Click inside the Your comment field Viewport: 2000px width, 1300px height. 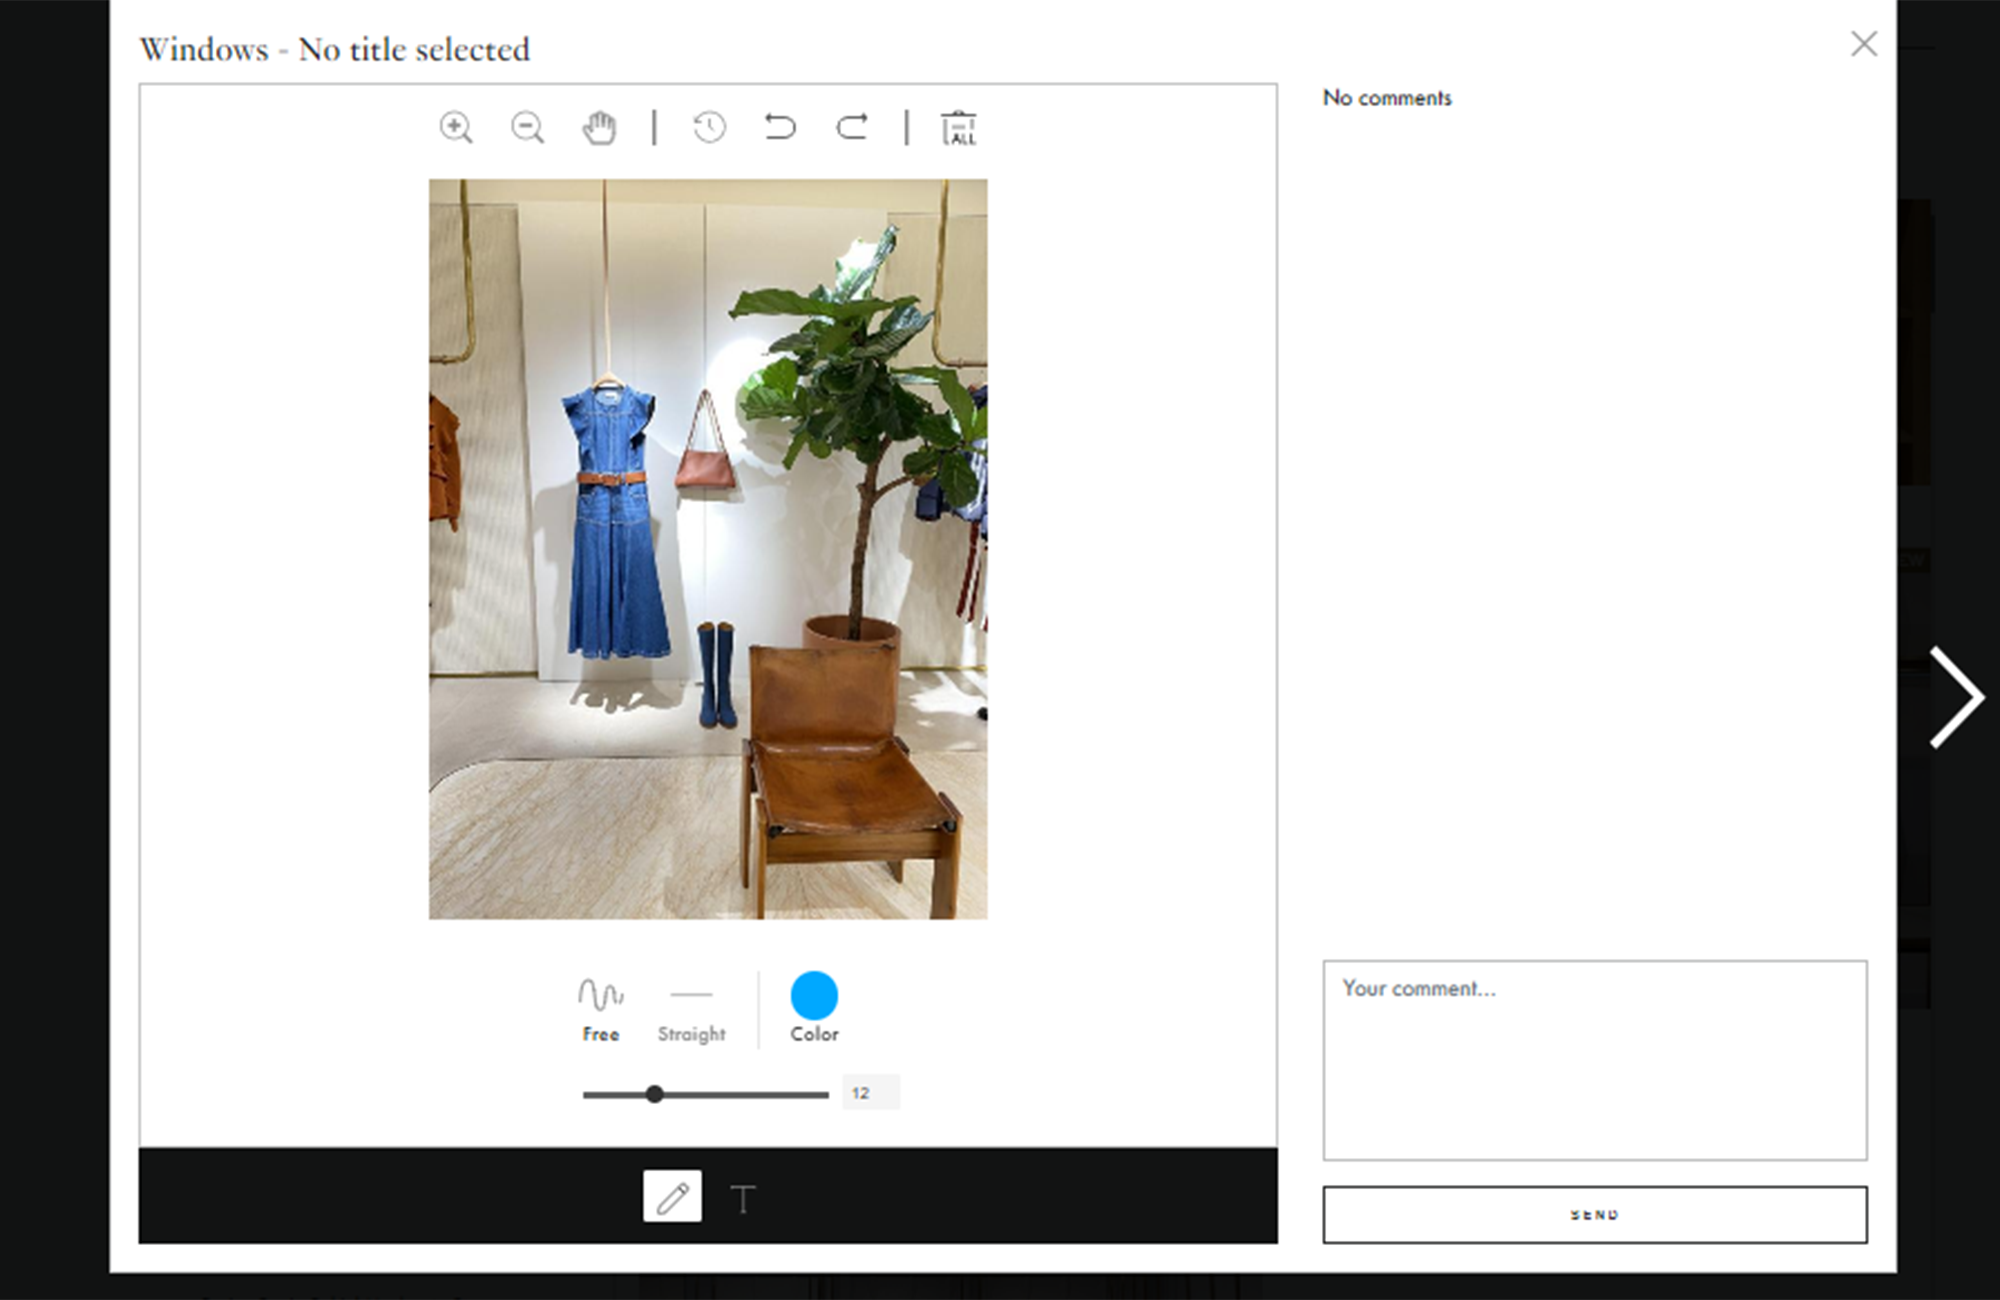click(x=1594, y=1060)
